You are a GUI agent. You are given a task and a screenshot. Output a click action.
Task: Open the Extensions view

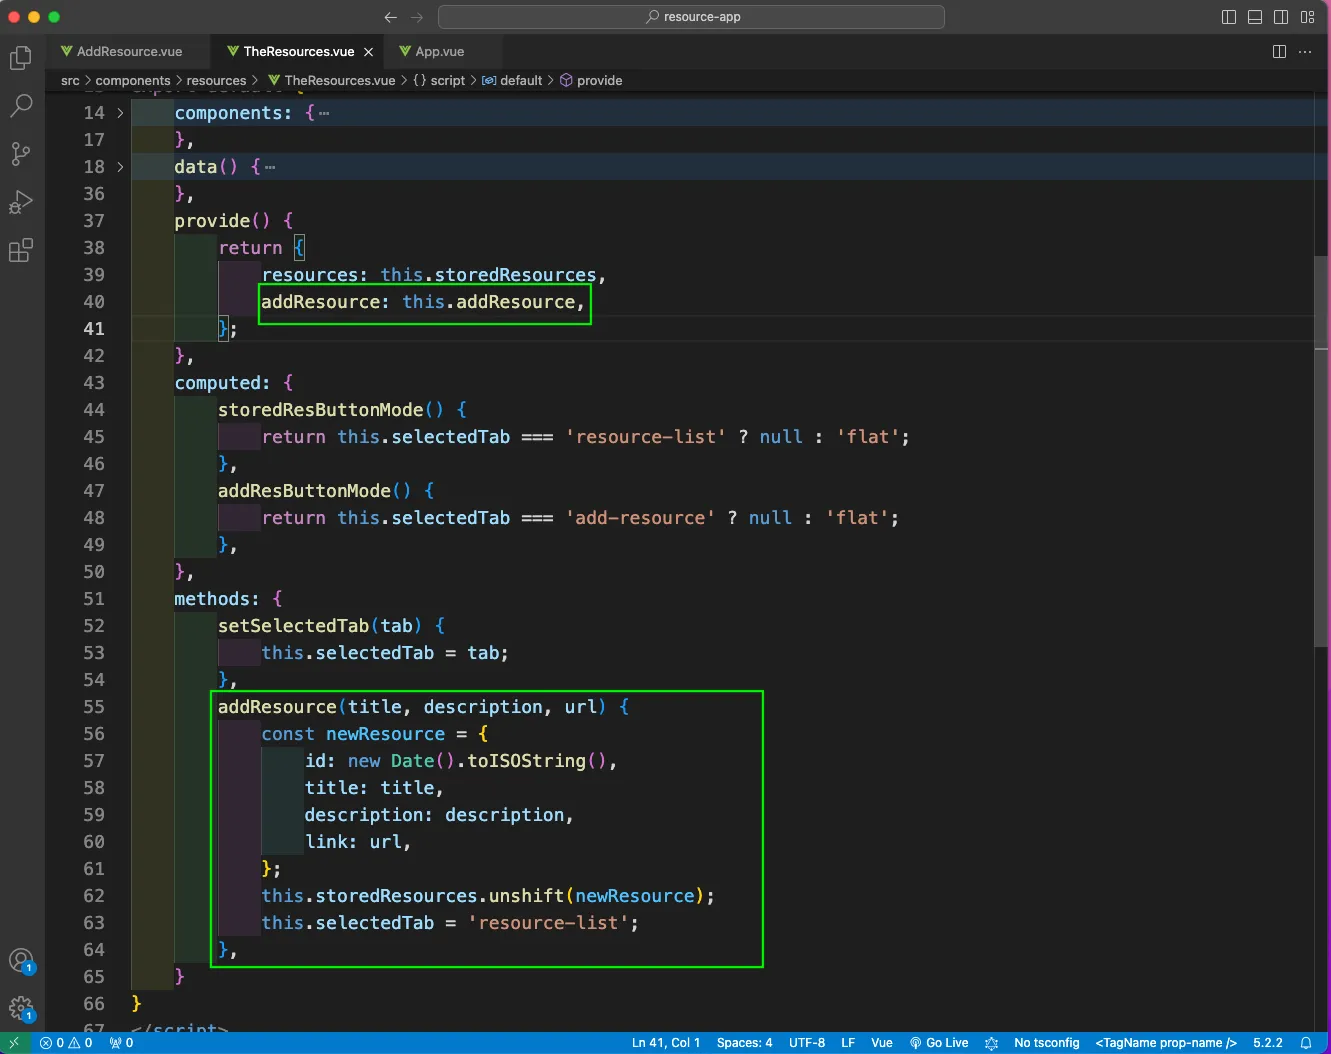point(21,250)
